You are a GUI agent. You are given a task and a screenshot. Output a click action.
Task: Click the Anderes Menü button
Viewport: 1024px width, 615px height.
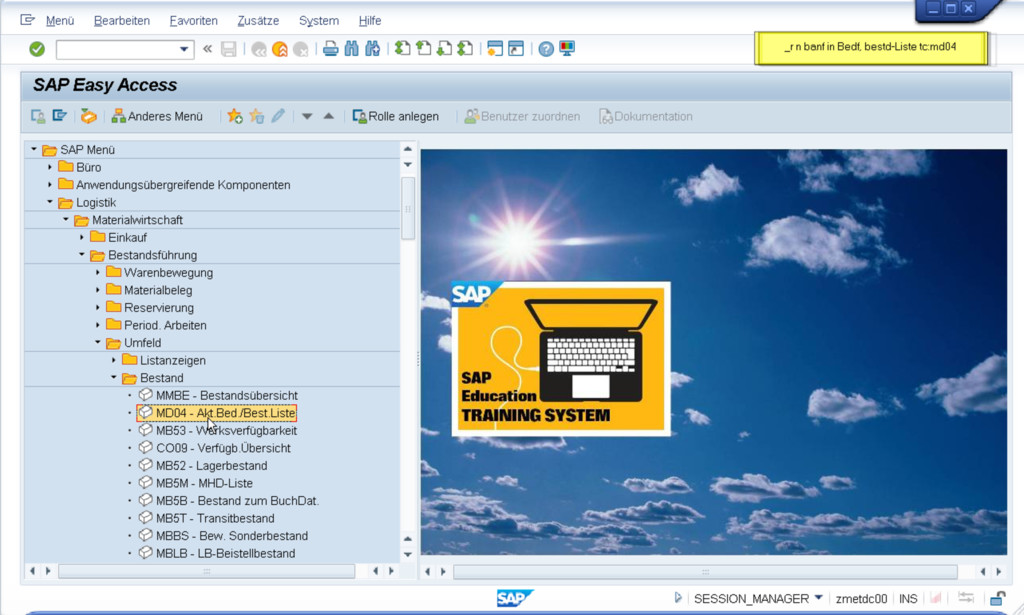tap(157, 116)
